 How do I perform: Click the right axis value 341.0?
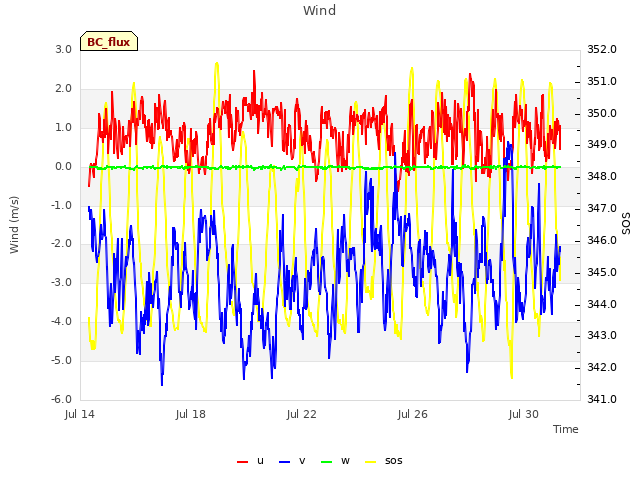[x=602, y=399]
